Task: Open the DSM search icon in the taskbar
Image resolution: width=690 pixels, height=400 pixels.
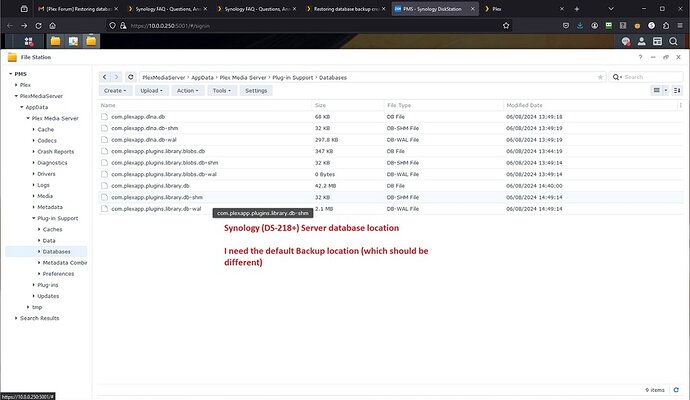Action: click(x=673, y=41)
